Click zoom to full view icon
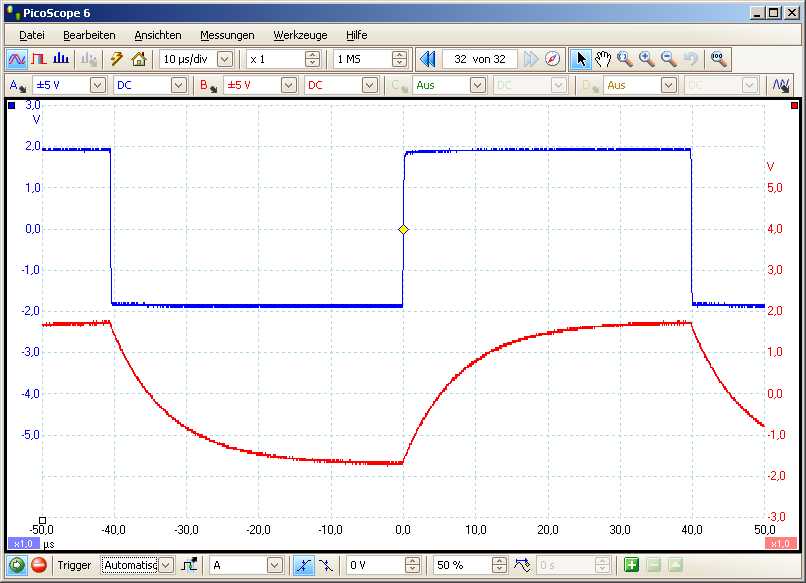 pyautogui.click(x=718, y=59)
